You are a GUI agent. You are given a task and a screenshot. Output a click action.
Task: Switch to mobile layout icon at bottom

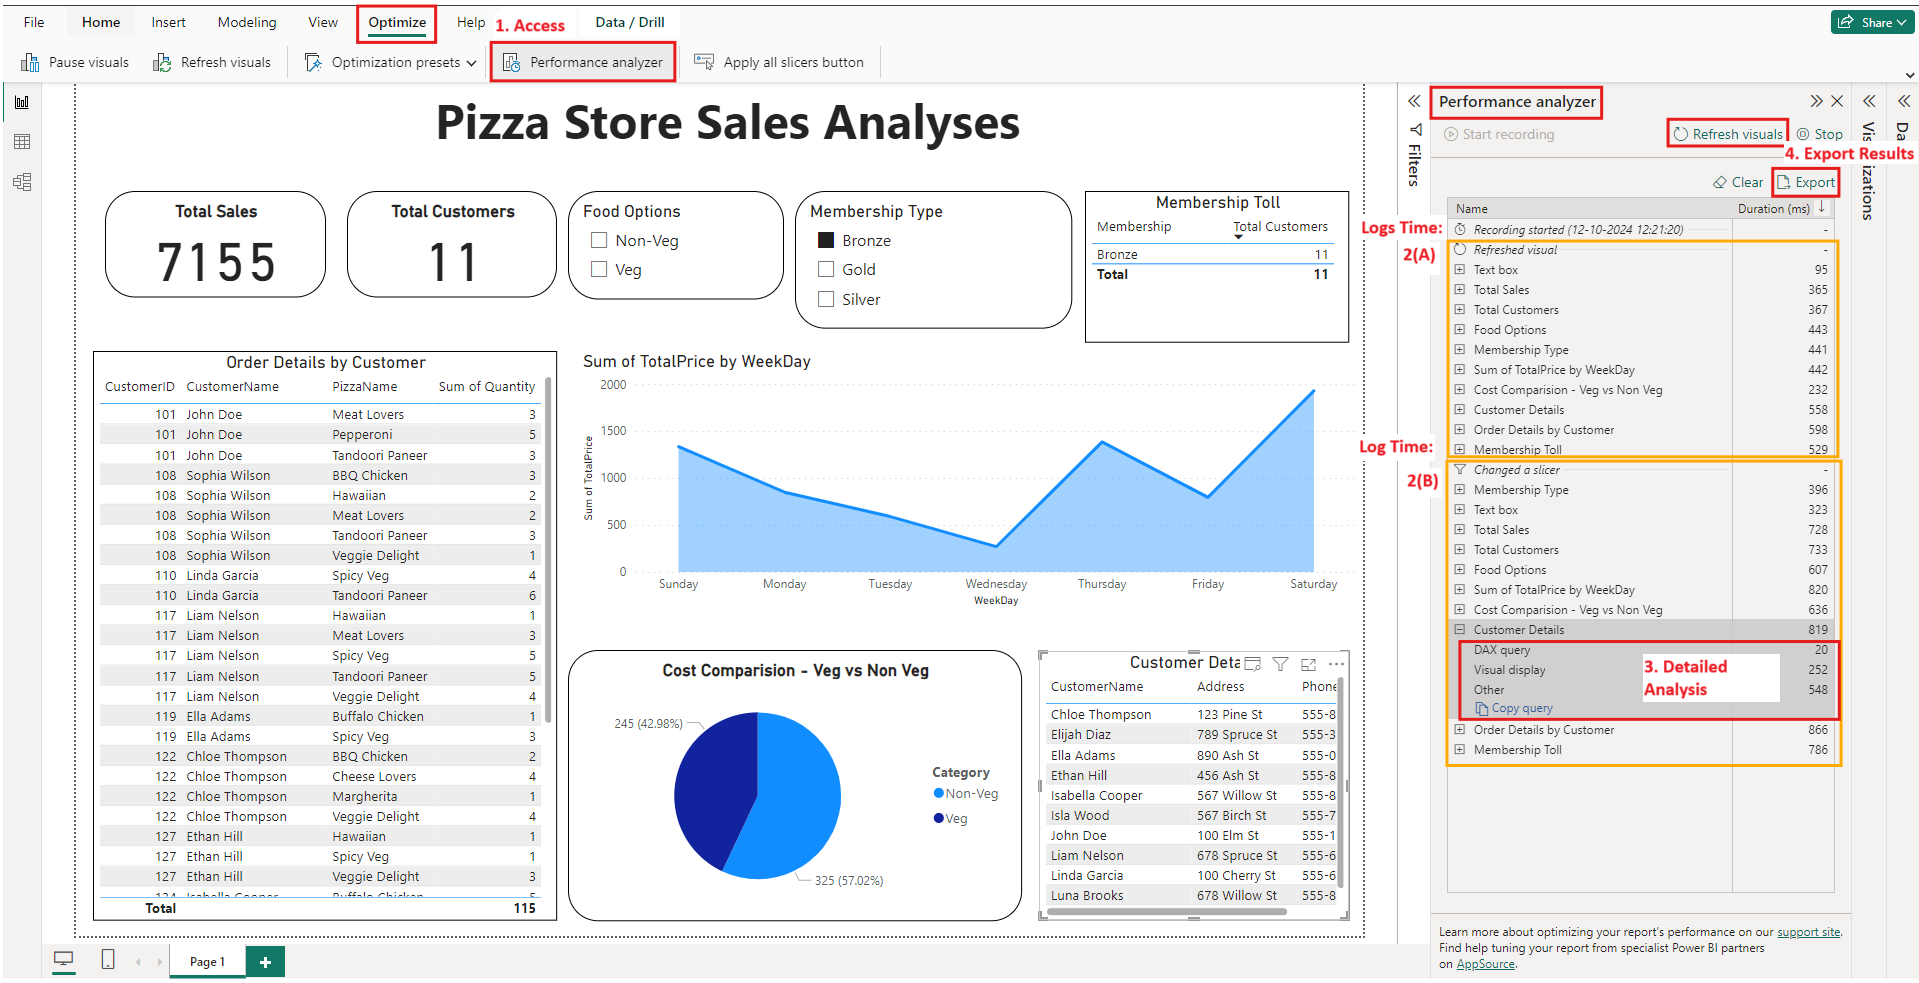tap(108, 960)
